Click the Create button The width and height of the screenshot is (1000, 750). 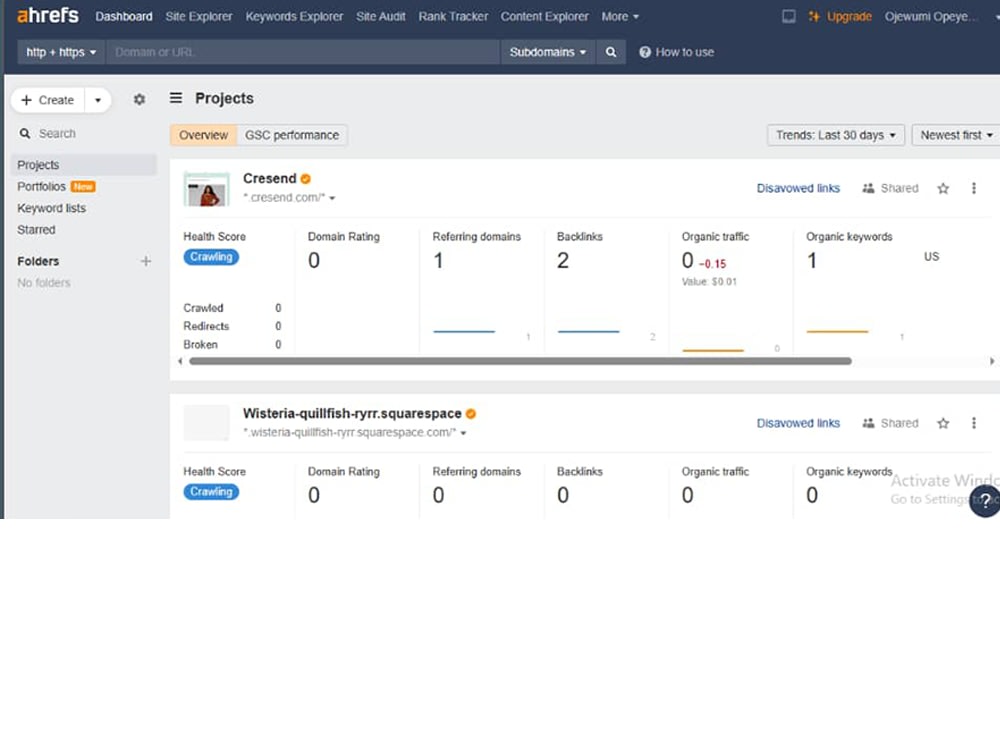click(x=48, y=100)
